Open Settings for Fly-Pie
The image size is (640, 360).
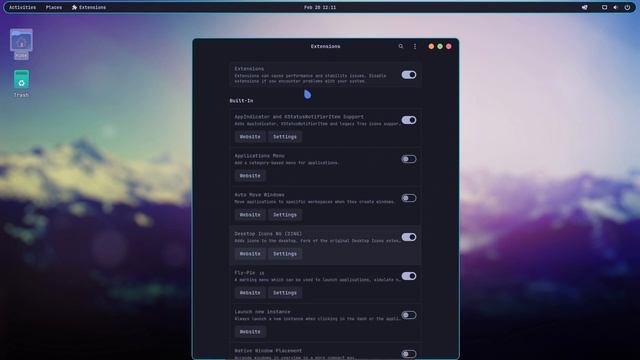[285, 293]
